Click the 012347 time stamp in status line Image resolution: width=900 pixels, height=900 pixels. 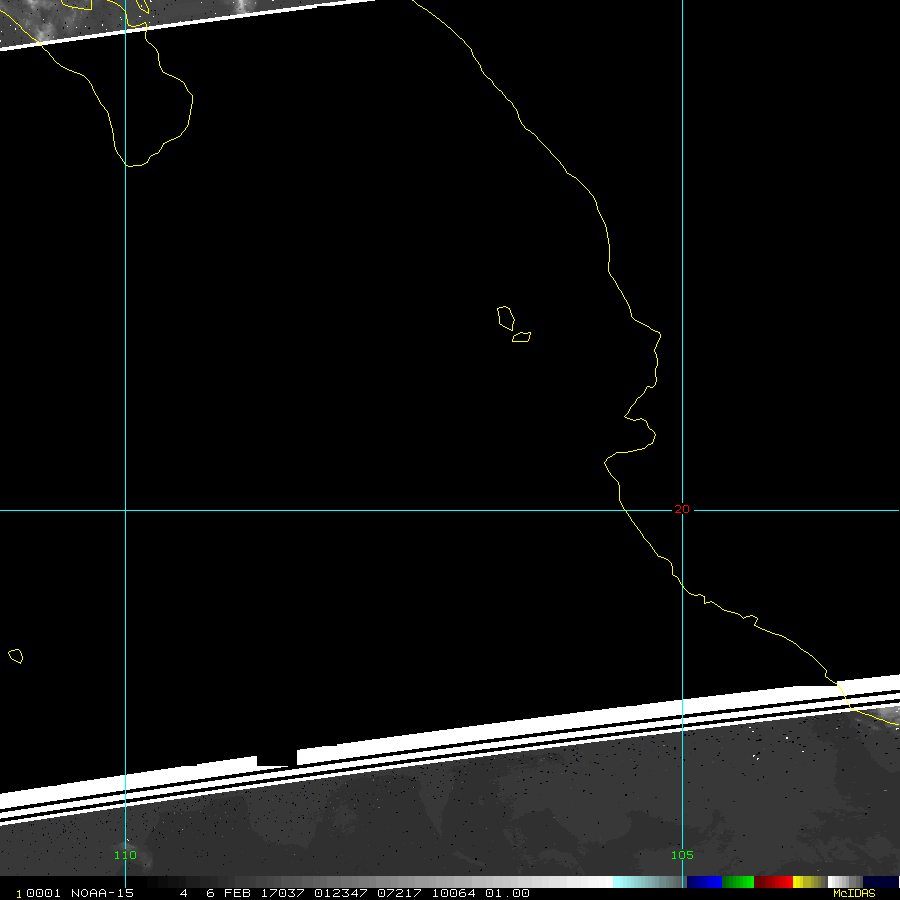[x=340, y=893]
